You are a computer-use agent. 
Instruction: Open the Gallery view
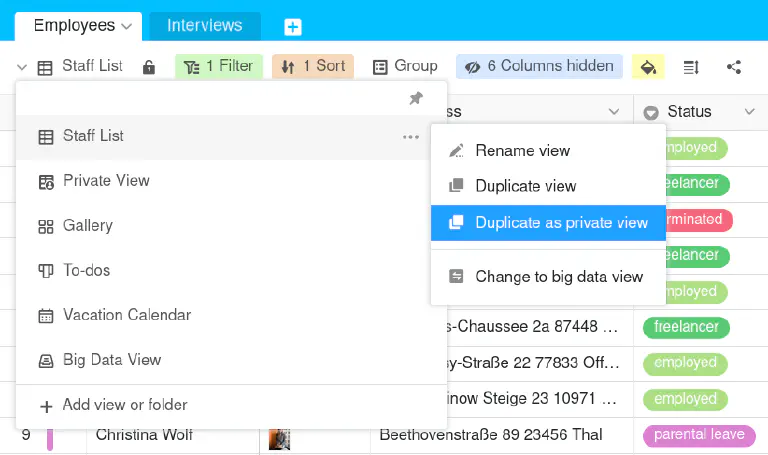point(88,226)
